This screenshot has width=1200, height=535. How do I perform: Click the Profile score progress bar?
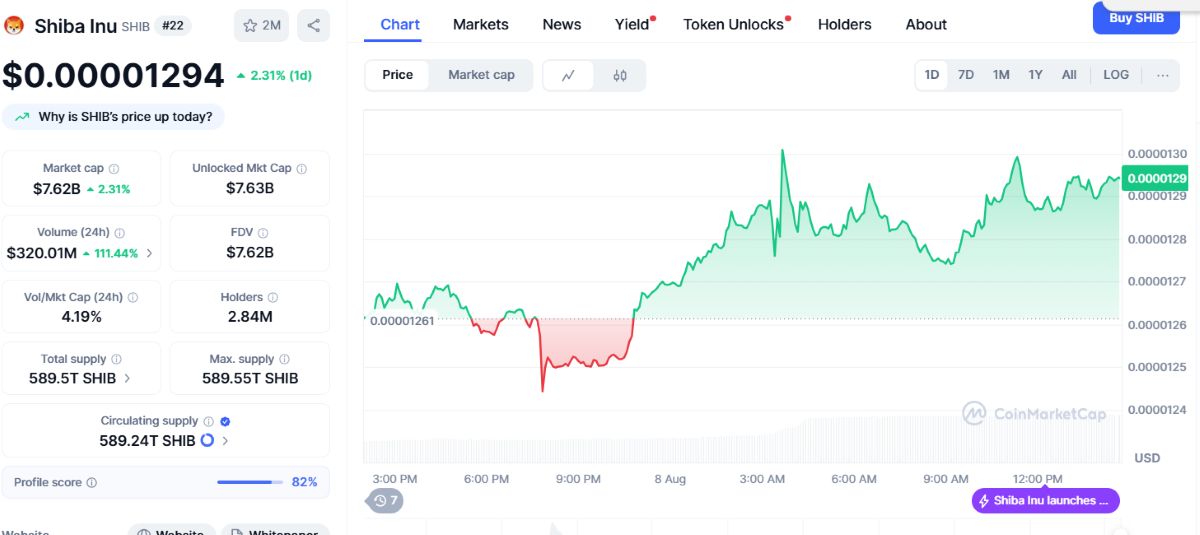[250, 482]
